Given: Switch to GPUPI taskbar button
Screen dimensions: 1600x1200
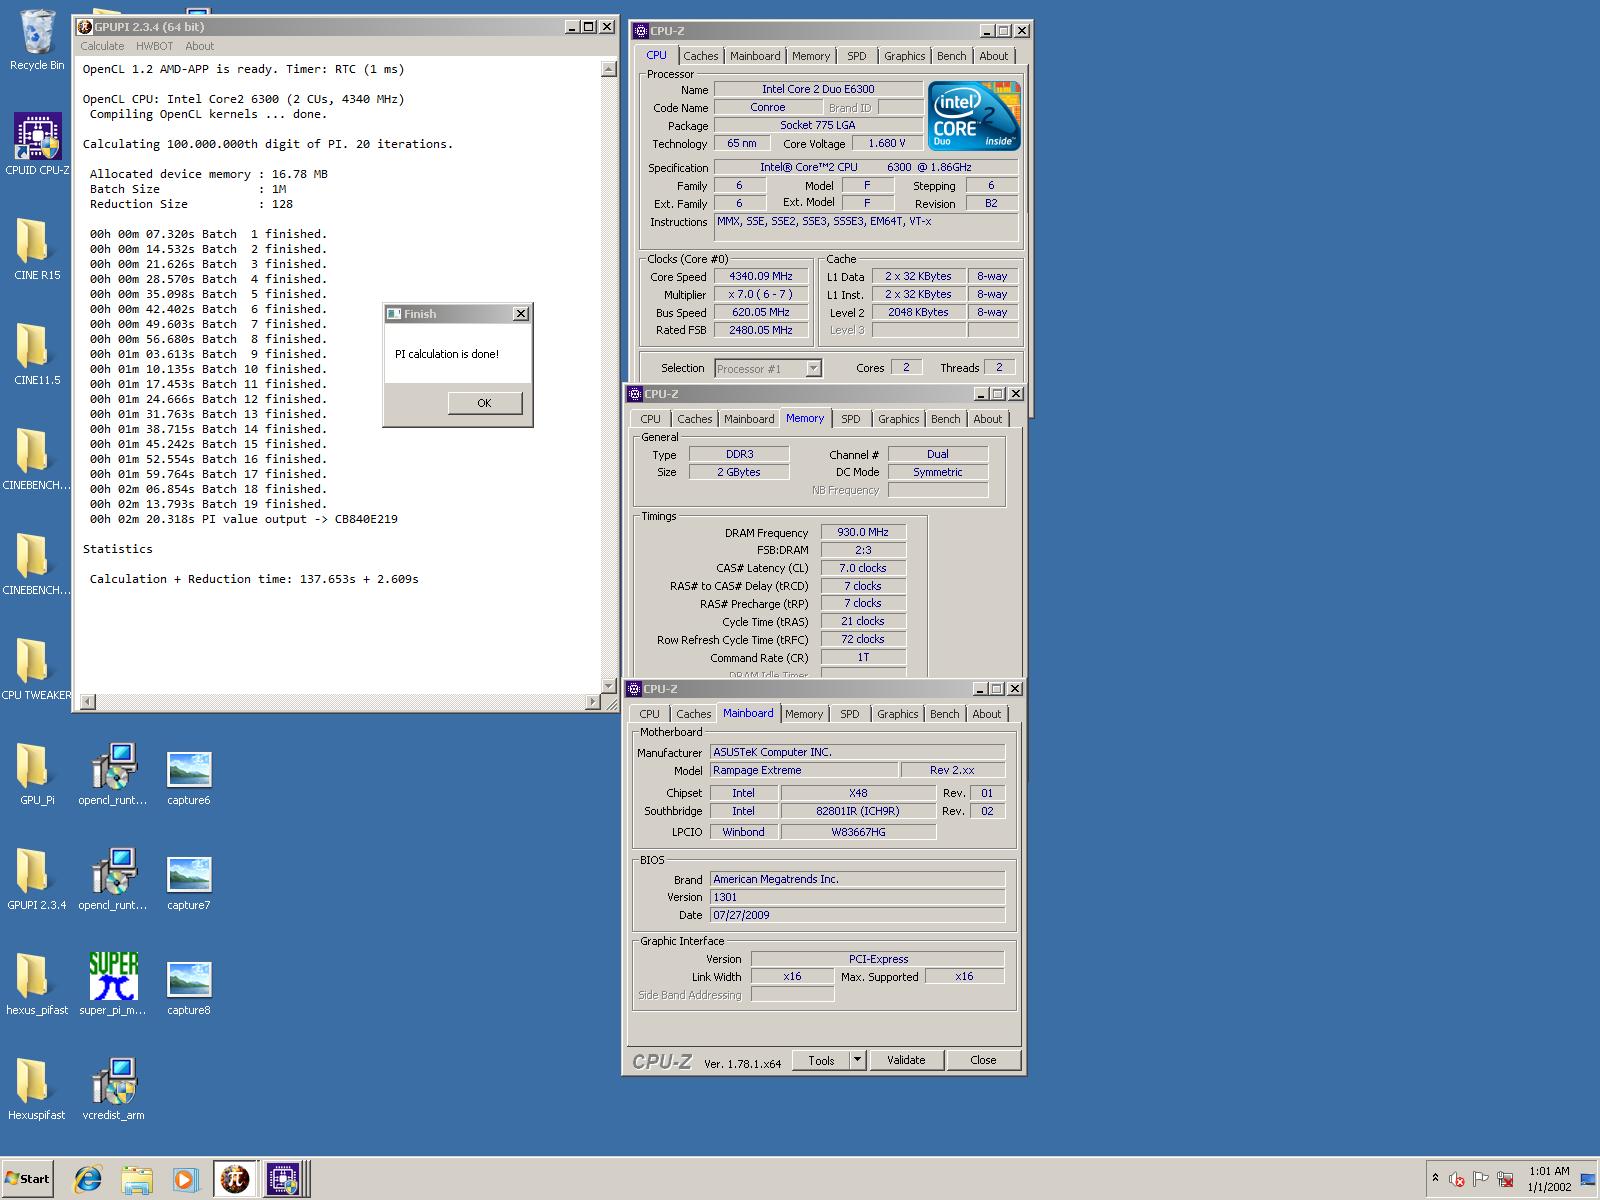Looking at the screenshot, I should (234, 1179).
